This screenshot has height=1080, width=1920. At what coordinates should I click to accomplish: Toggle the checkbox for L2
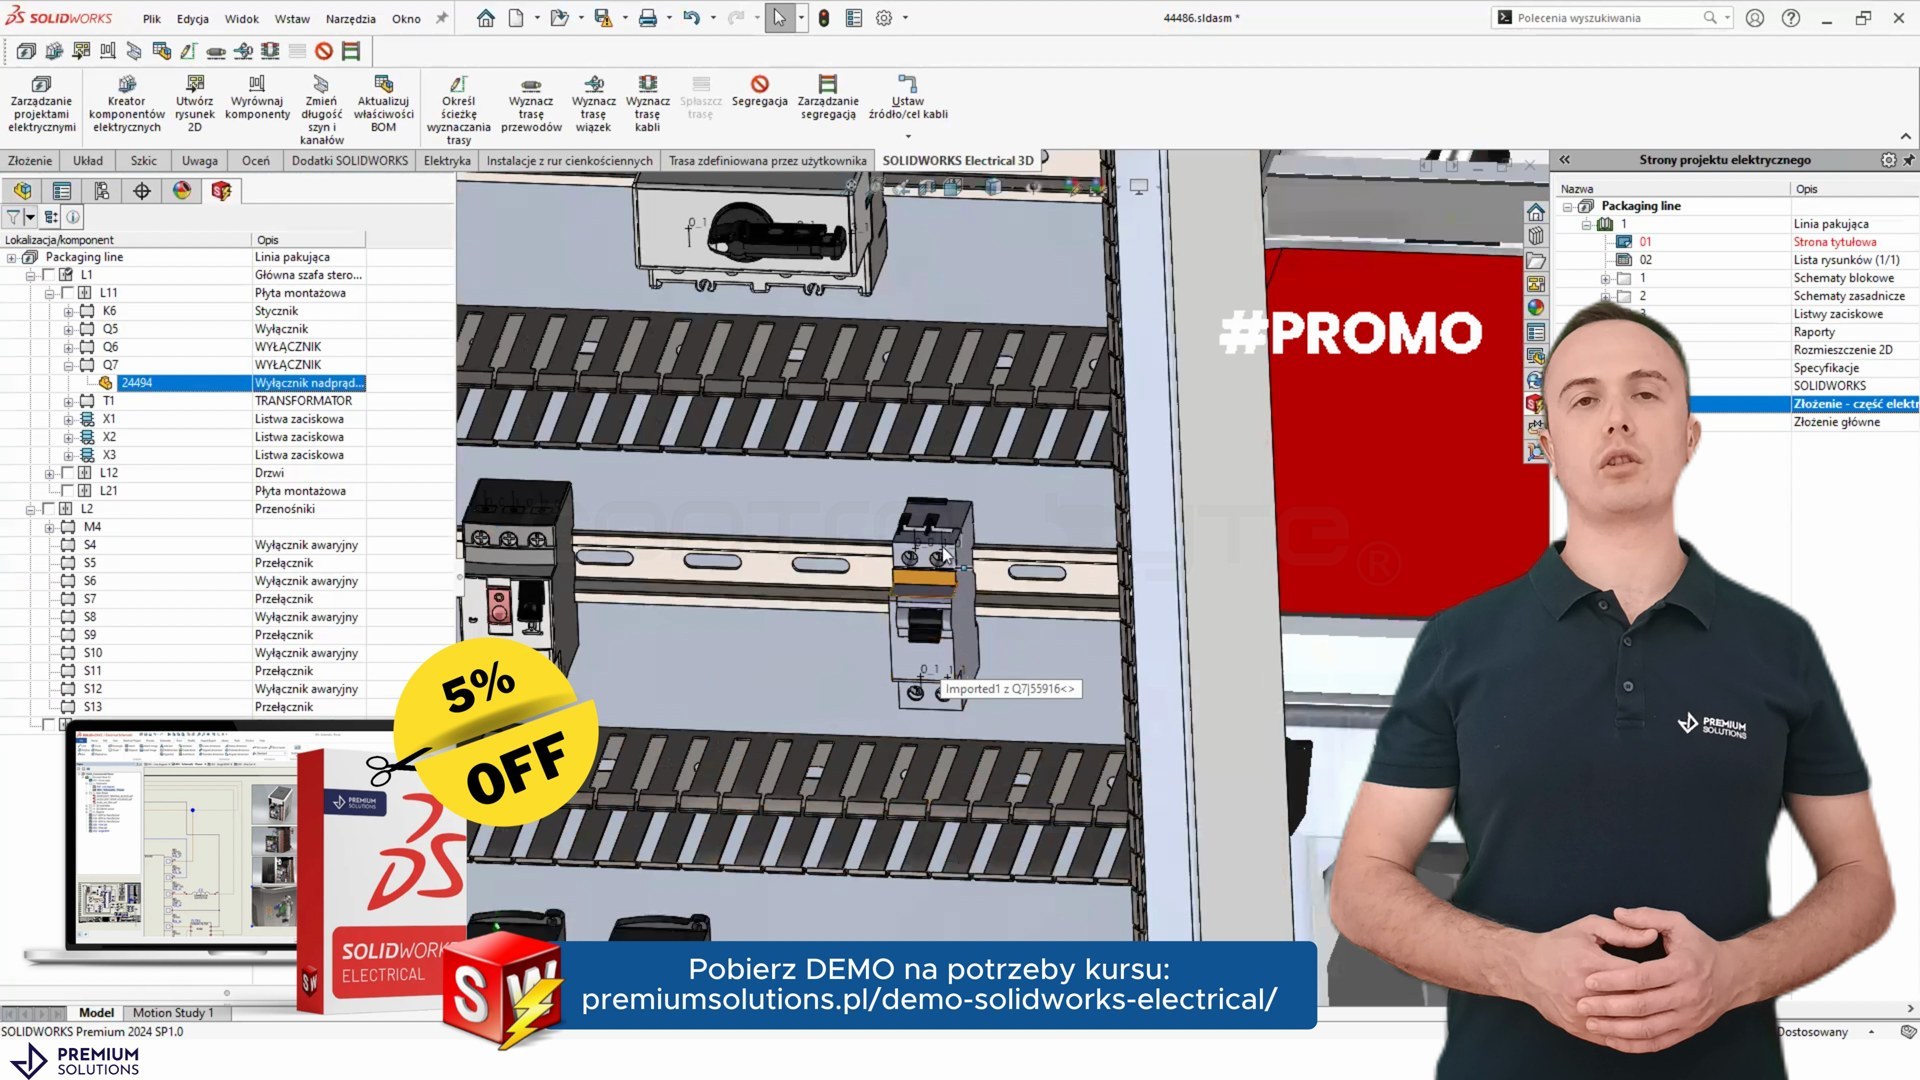click(x=48, y=509)
